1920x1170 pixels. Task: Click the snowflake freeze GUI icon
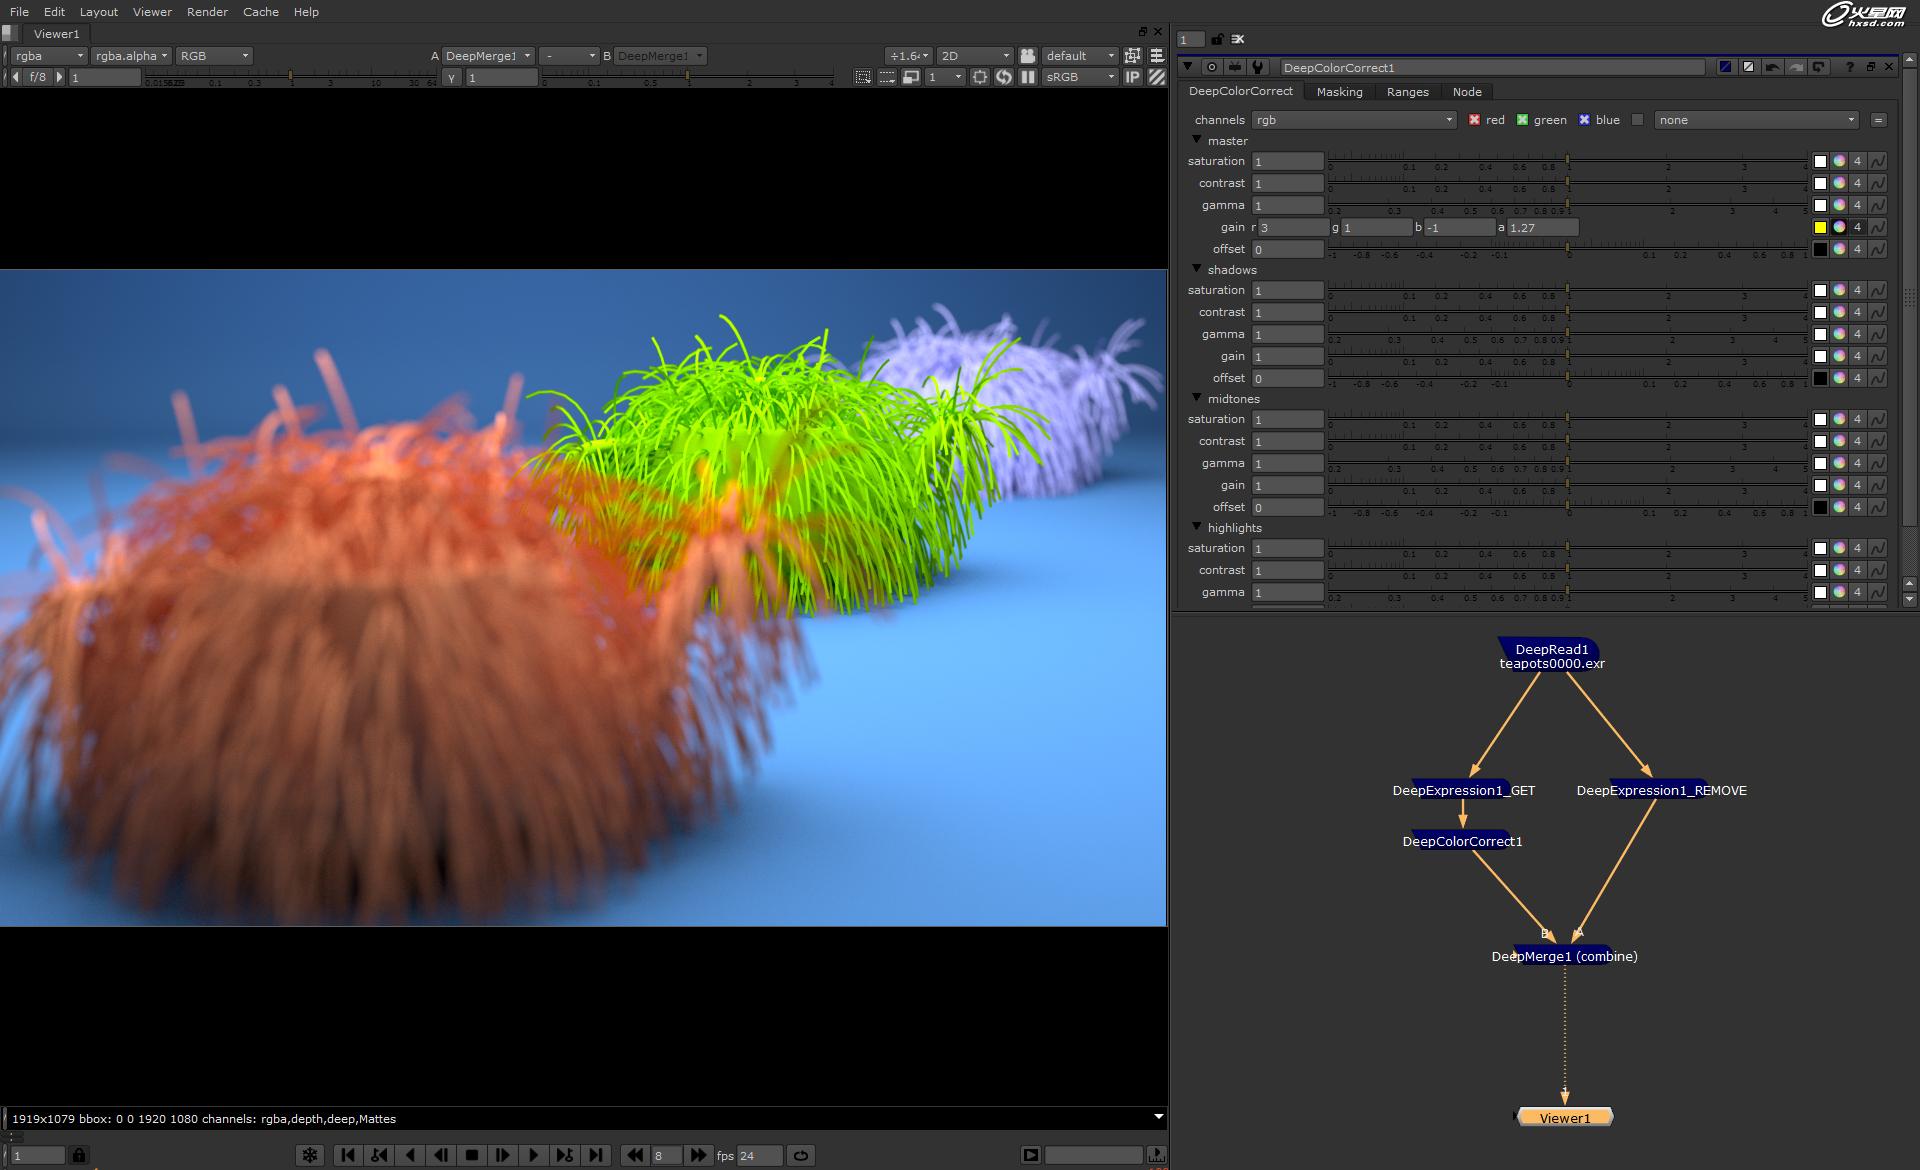tap(310, 1155)
